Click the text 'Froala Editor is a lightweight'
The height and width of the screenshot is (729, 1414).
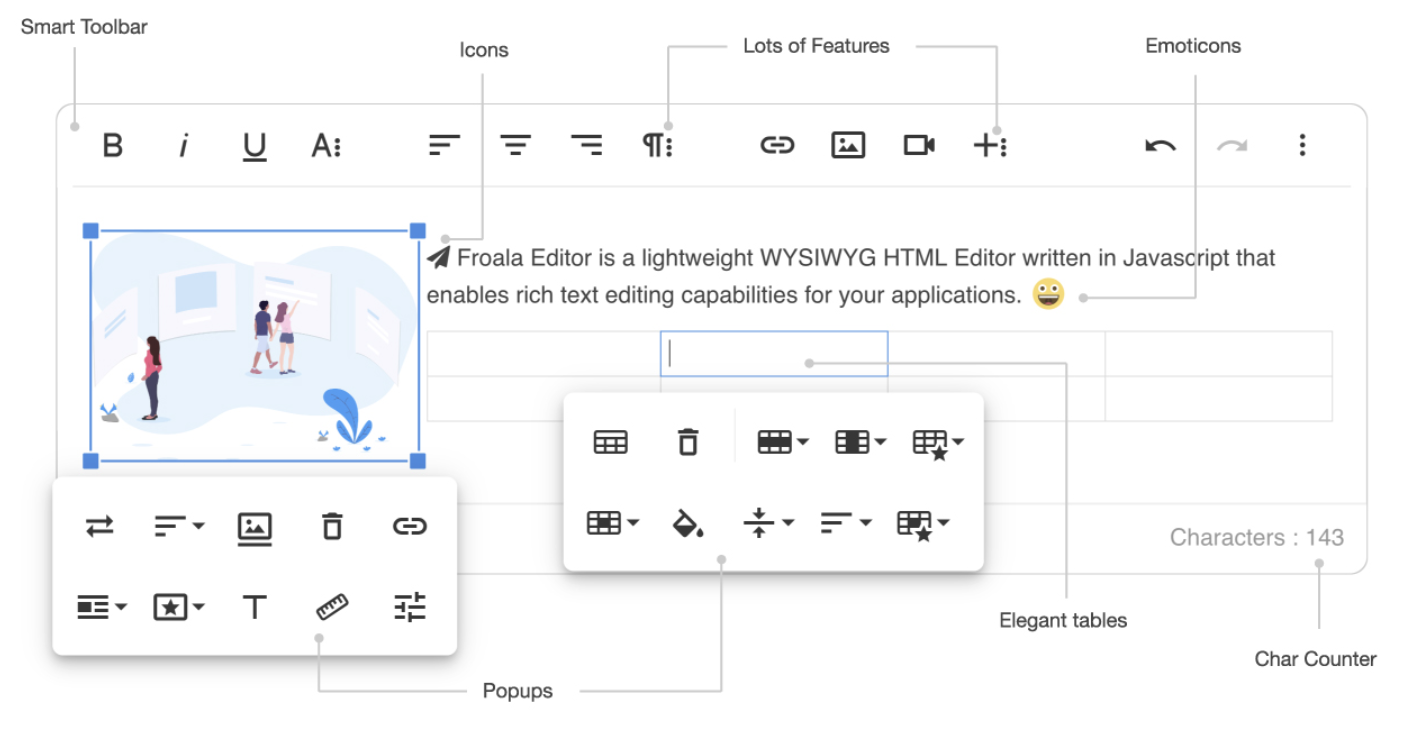point(606,258)
